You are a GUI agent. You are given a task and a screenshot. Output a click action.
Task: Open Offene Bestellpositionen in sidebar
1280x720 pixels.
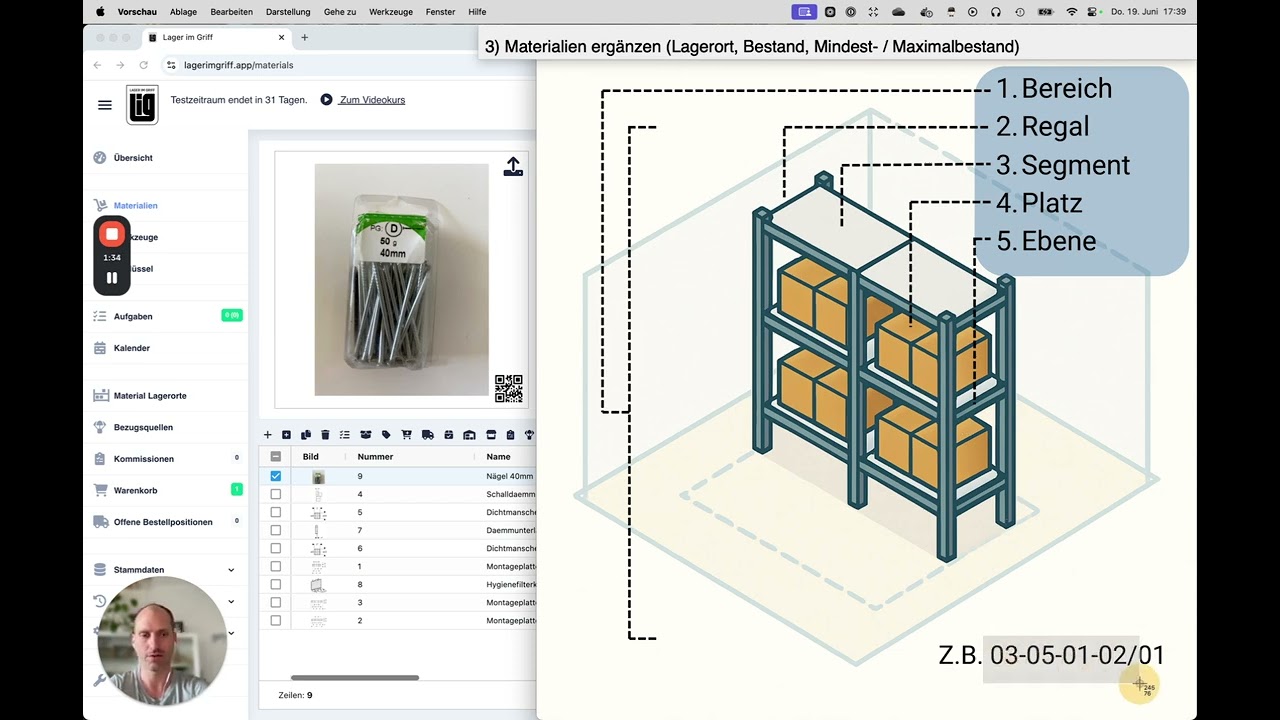click(165, 522)
